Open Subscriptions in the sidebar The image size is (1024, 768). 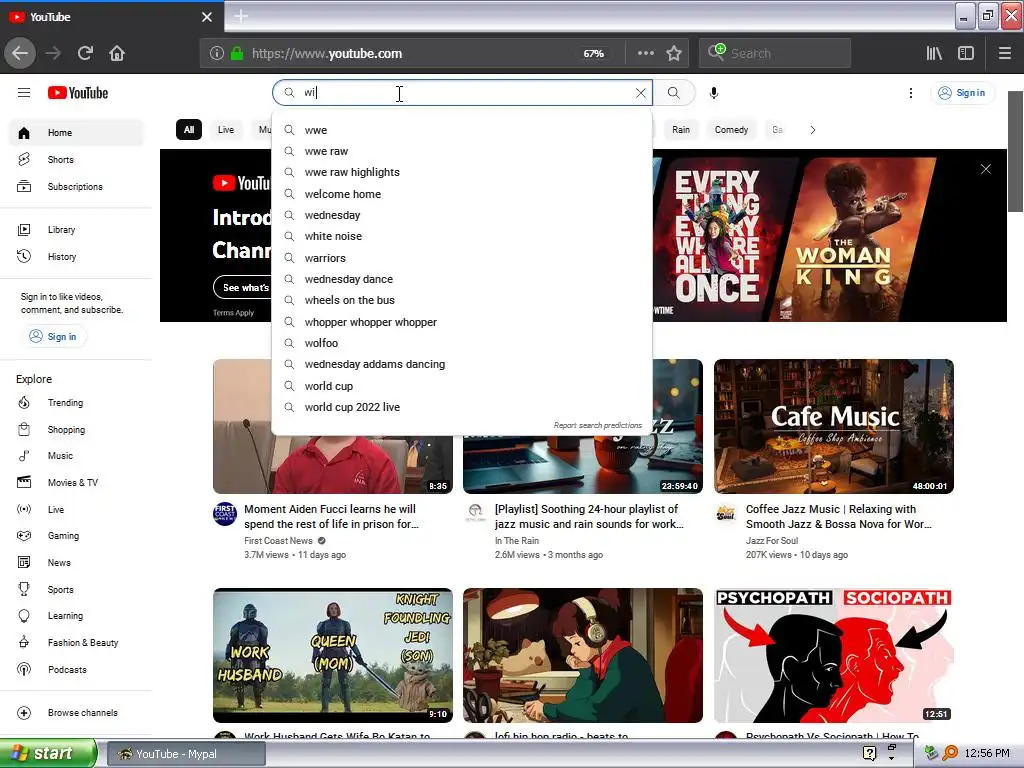76,186
